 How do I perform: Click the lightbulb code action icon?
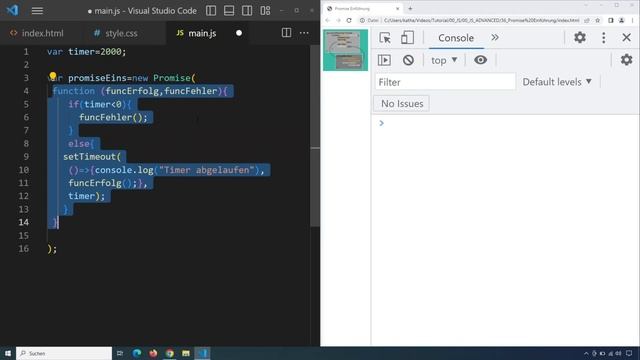[53, 76]
